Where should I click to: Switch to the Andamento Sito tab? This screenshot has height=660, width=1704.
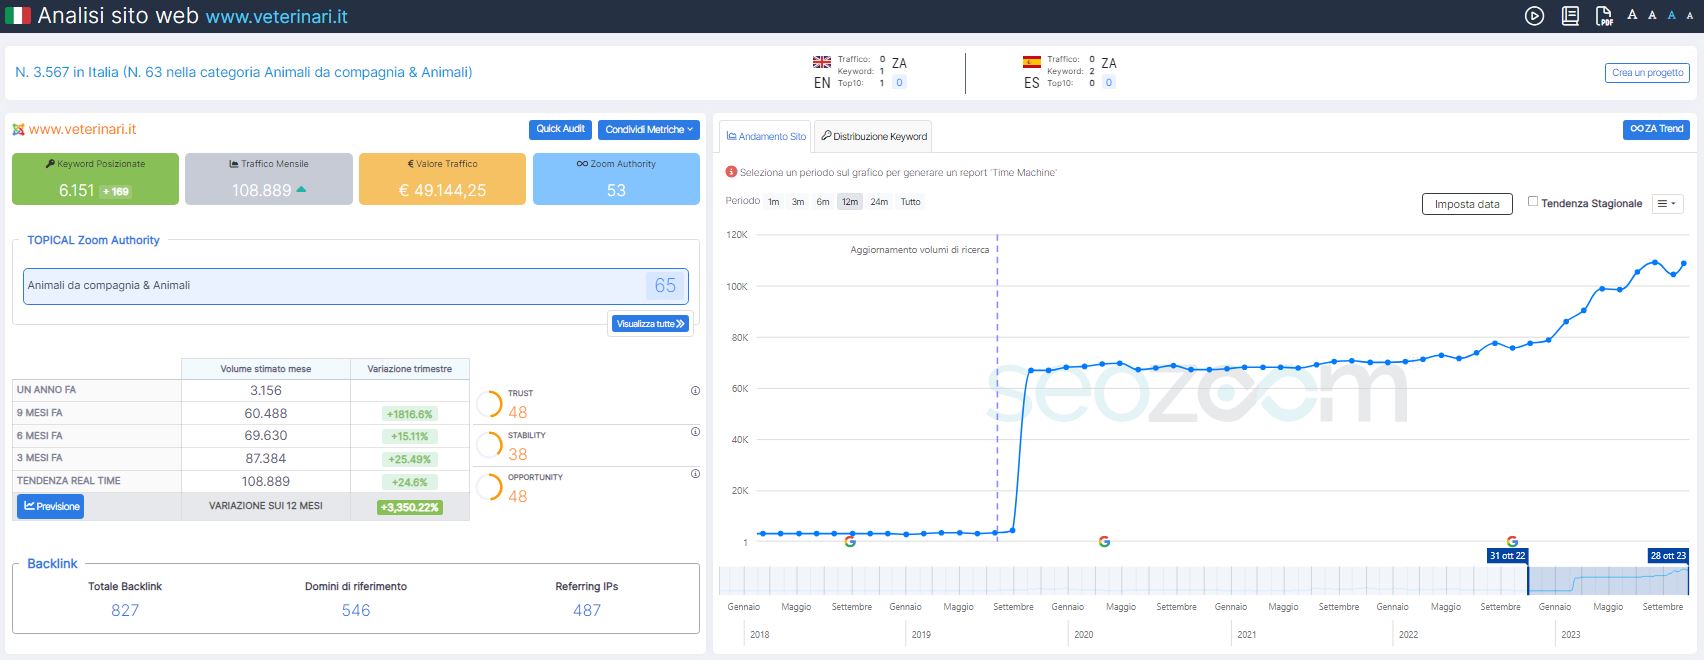766,137
